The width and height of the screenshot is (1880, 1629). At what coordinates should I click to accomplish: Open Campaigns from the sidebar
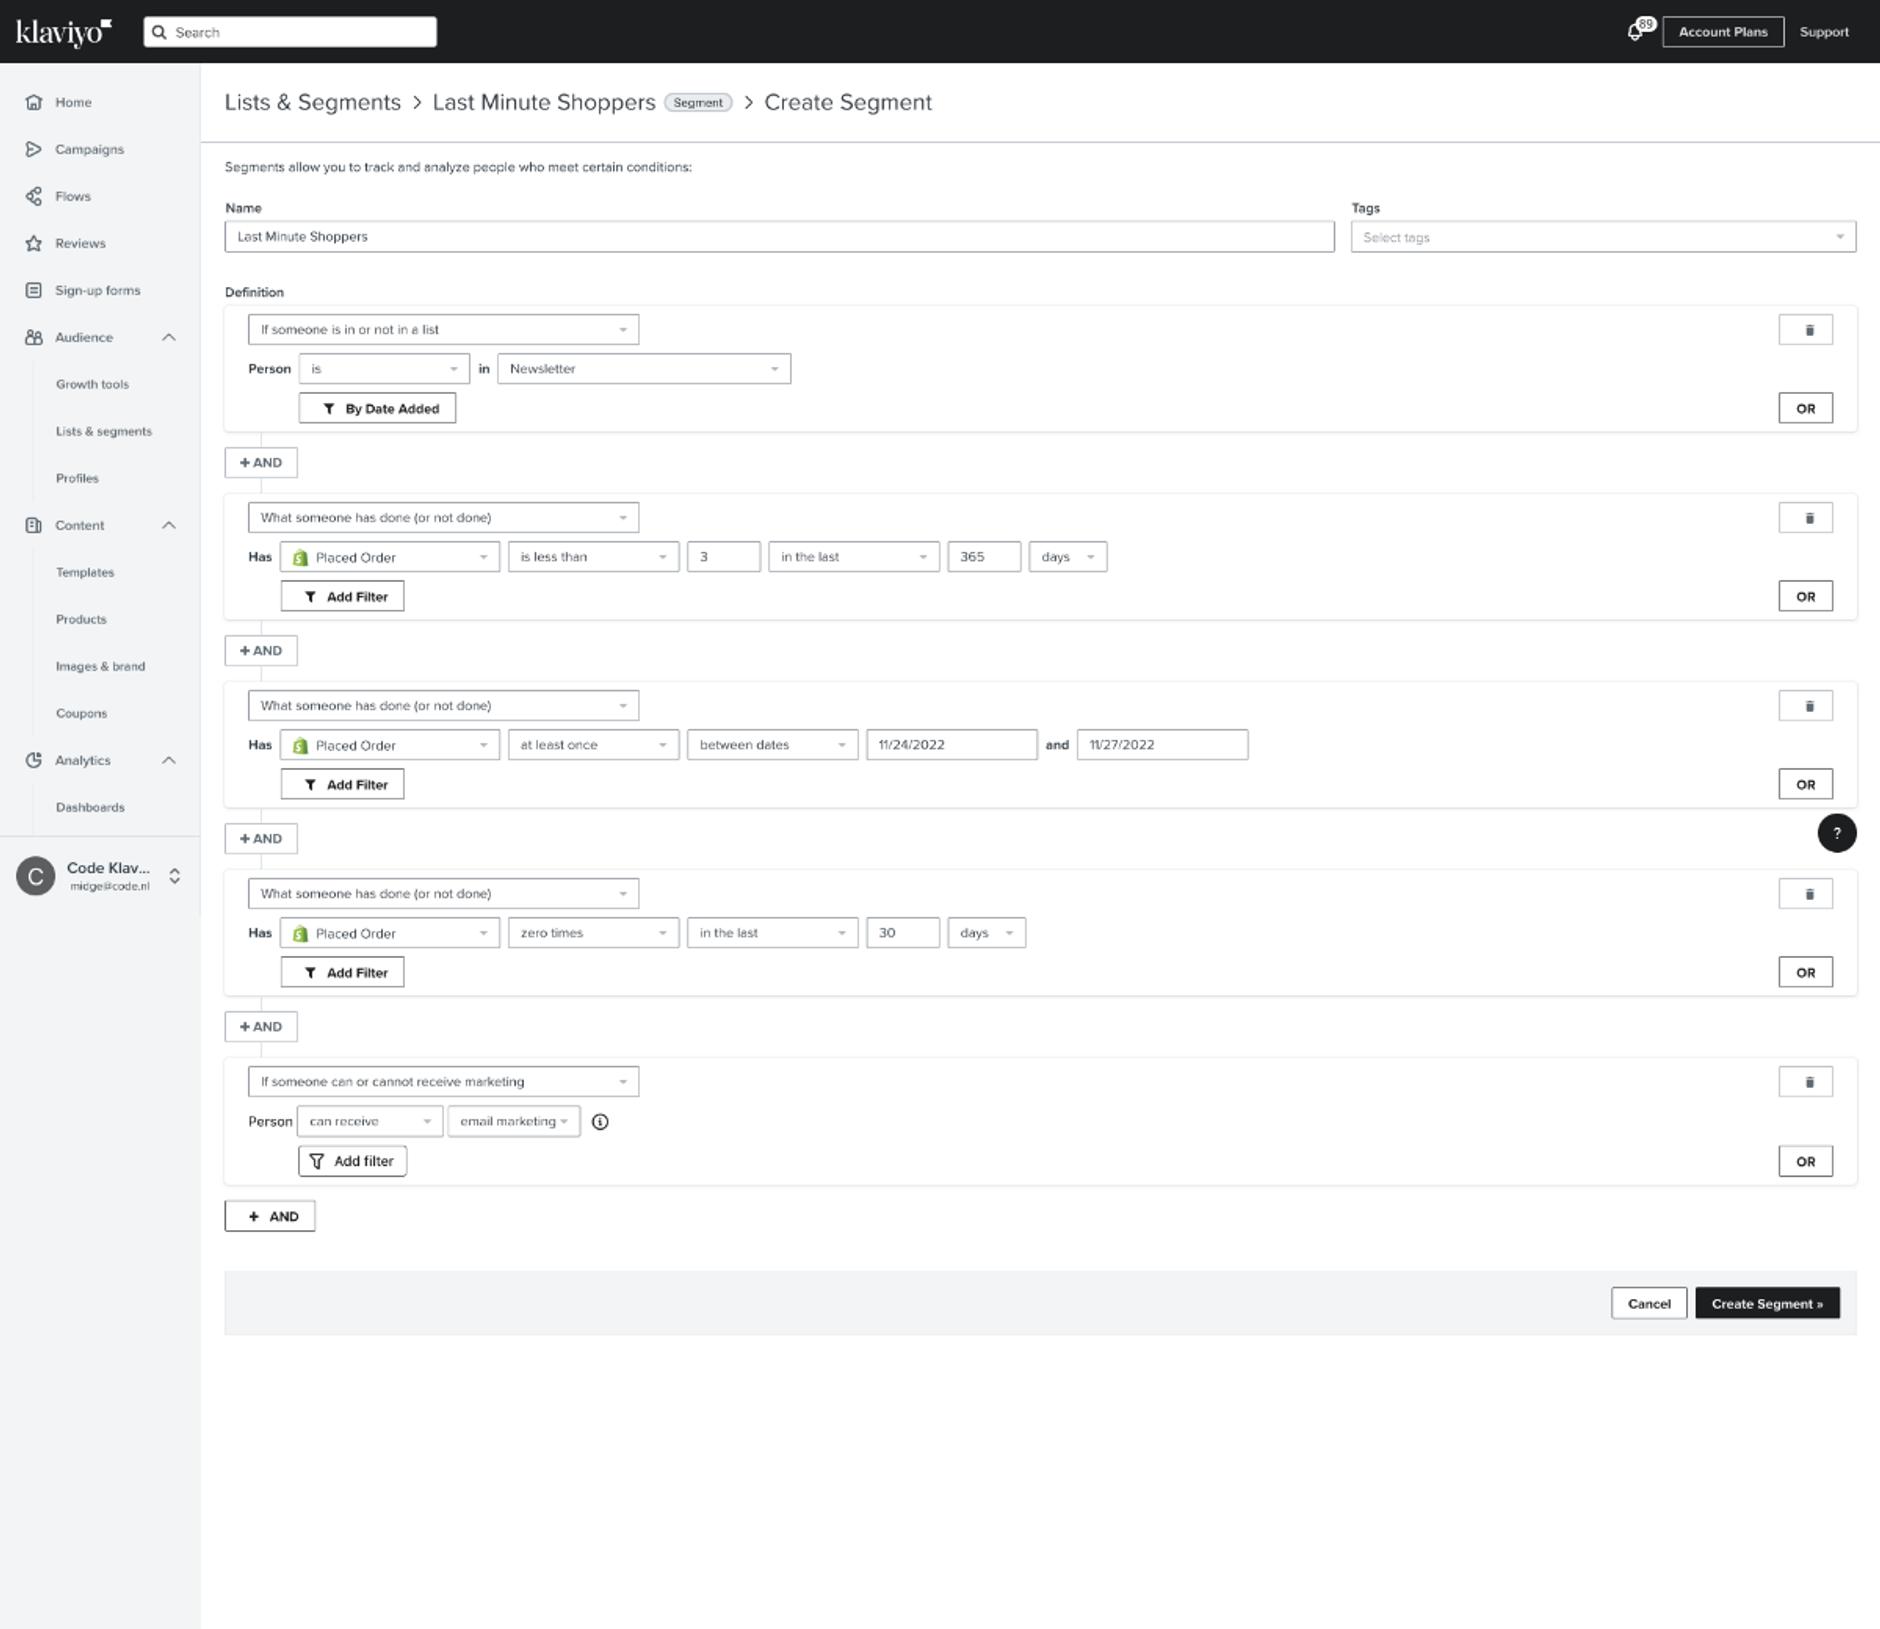[89, 149]
